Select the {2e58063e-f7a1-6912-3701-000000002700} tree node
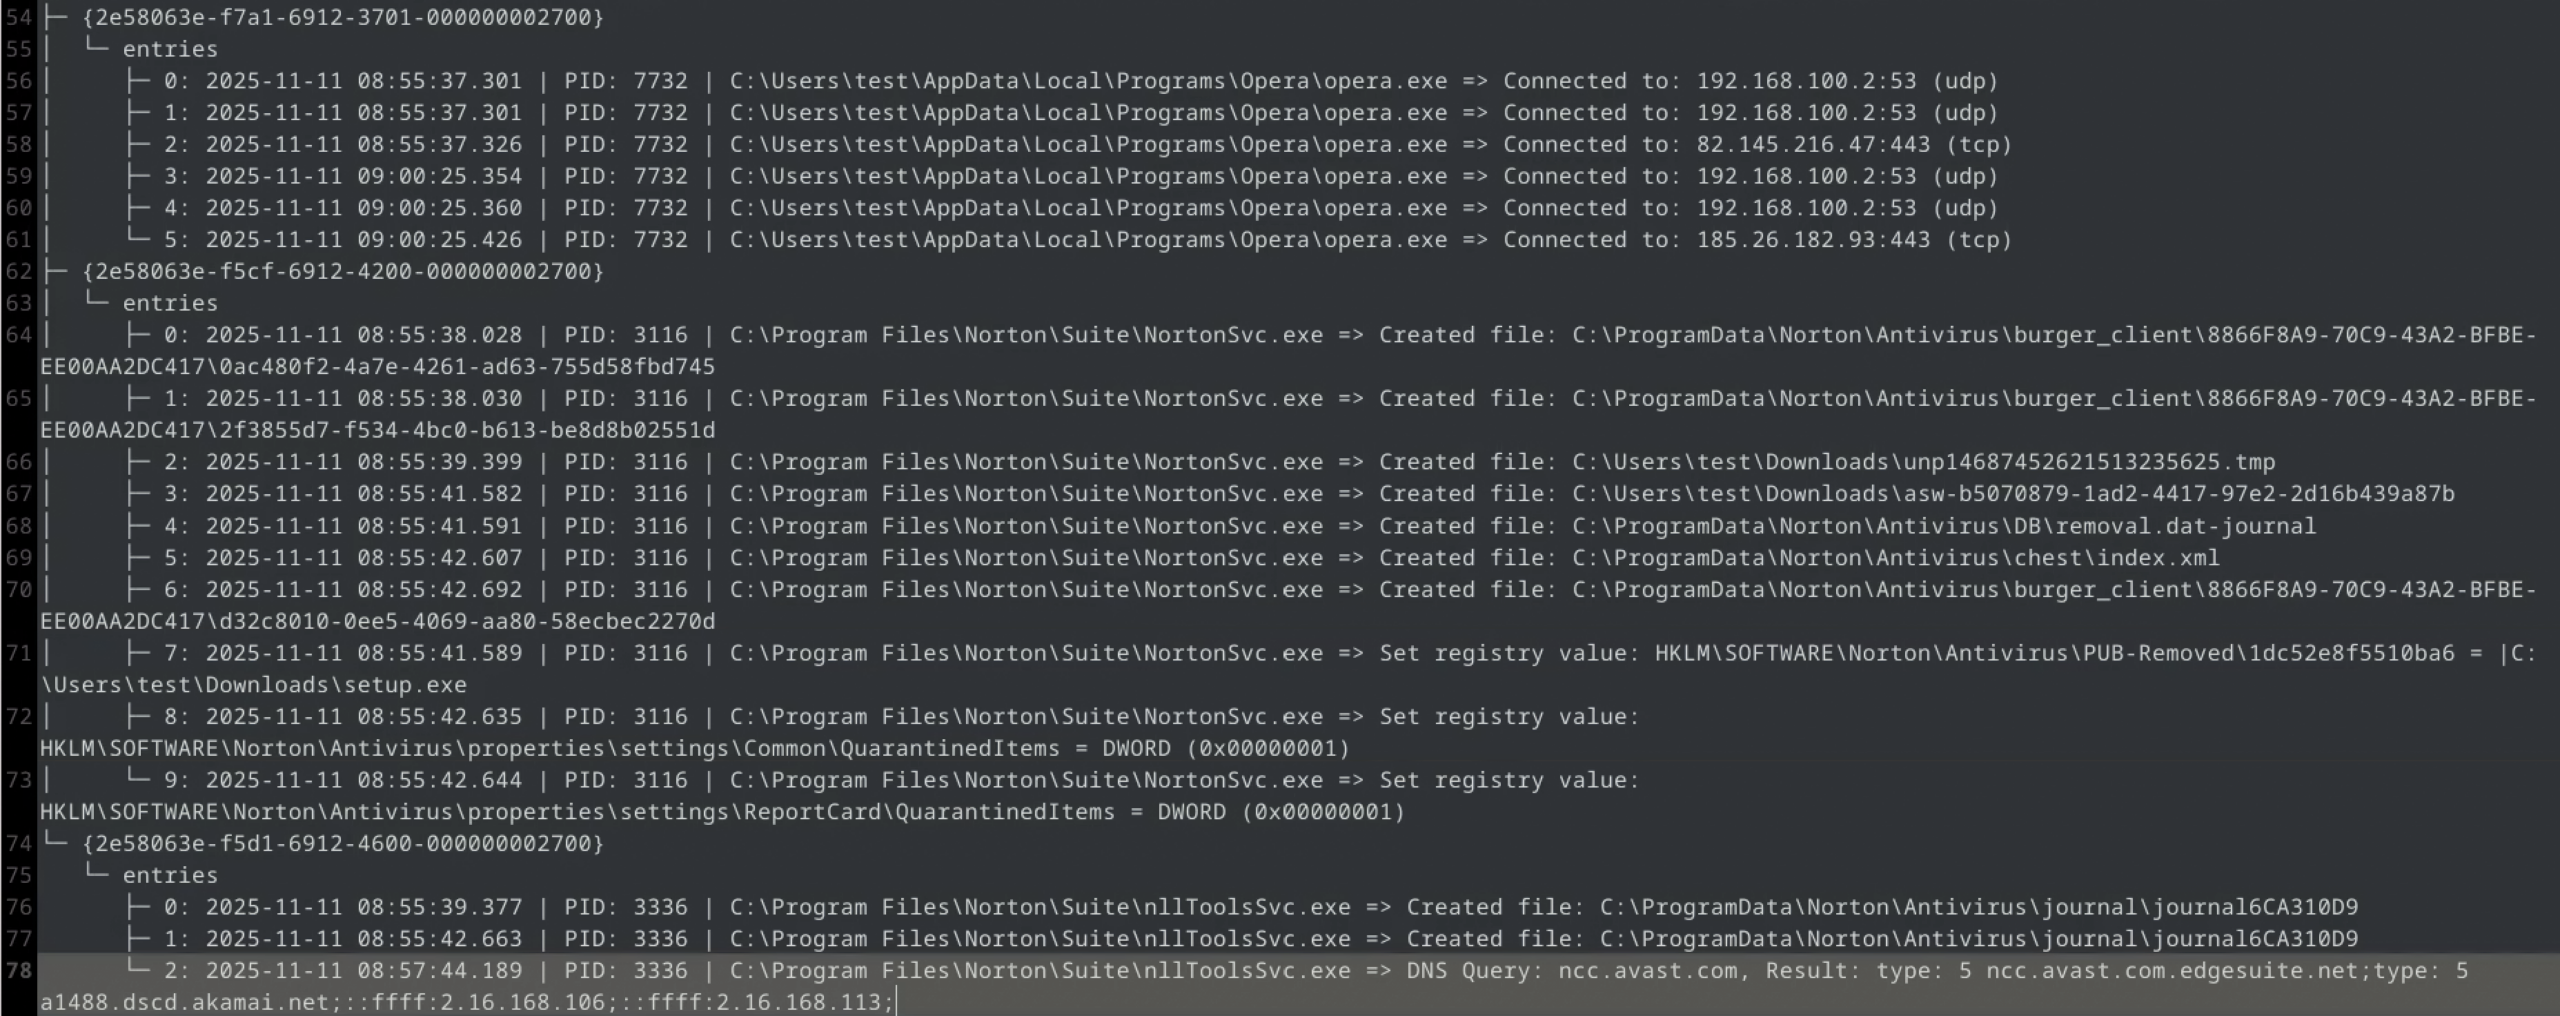The width and height of the screenshot is (2560, 1016). coord(343,17)
